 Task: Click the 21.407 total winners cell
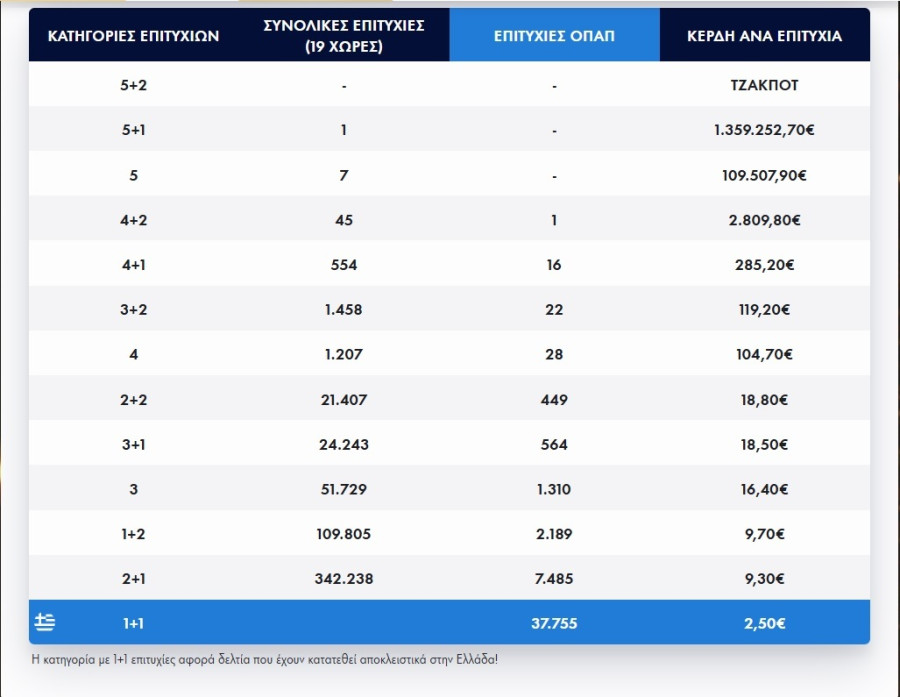click(343, 400)
